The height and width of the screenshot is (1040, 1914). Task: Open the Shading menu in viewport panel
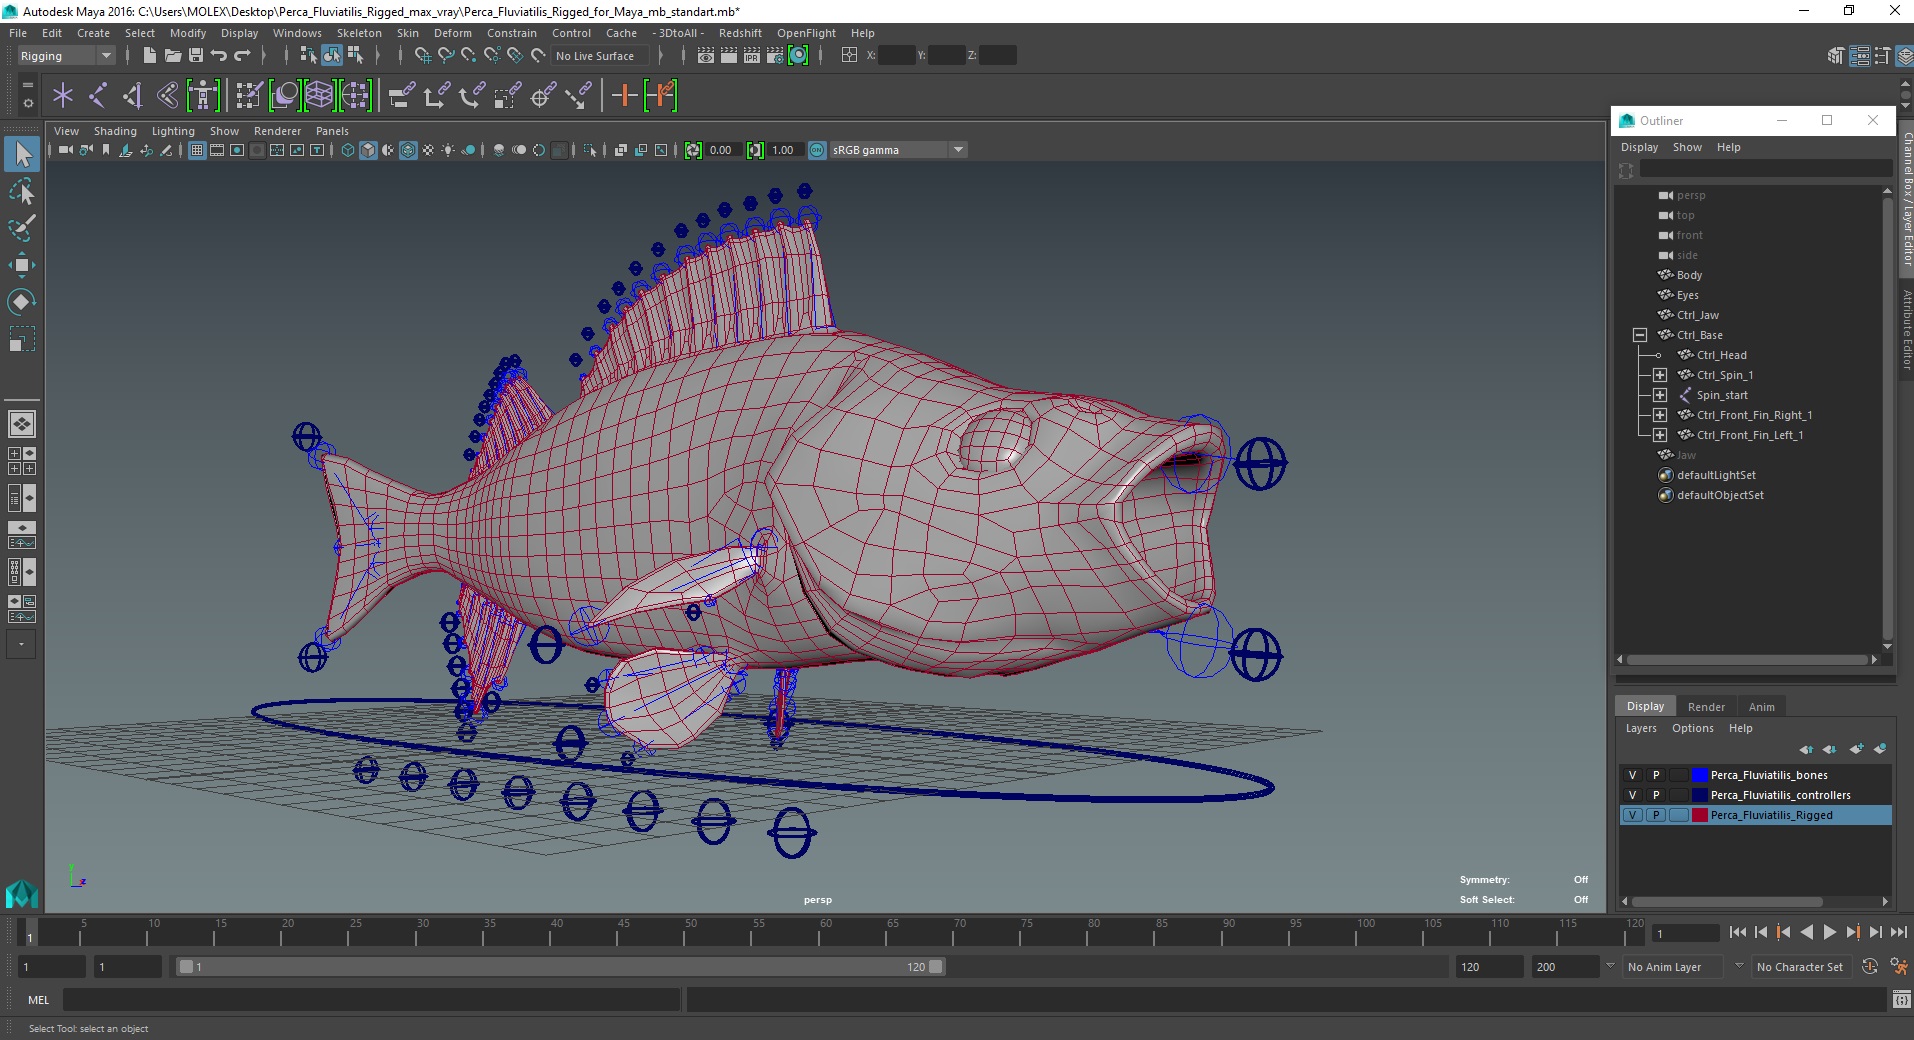[x=115, y=131]
